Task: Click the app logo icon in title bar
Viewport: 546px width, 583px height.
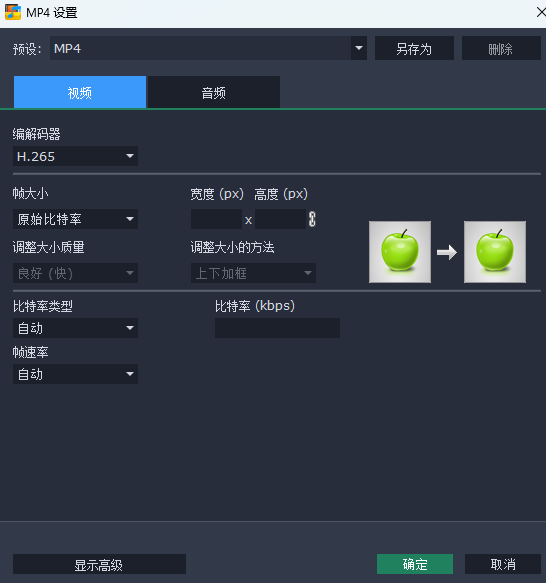Action: coord(13,12)
